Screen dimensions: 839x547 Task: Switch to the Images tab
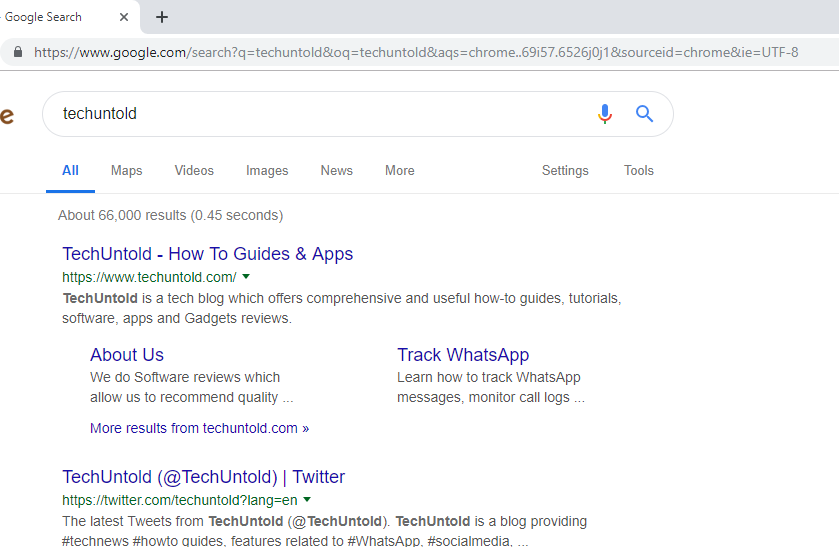pyautogui.click(x=267, y=171)
